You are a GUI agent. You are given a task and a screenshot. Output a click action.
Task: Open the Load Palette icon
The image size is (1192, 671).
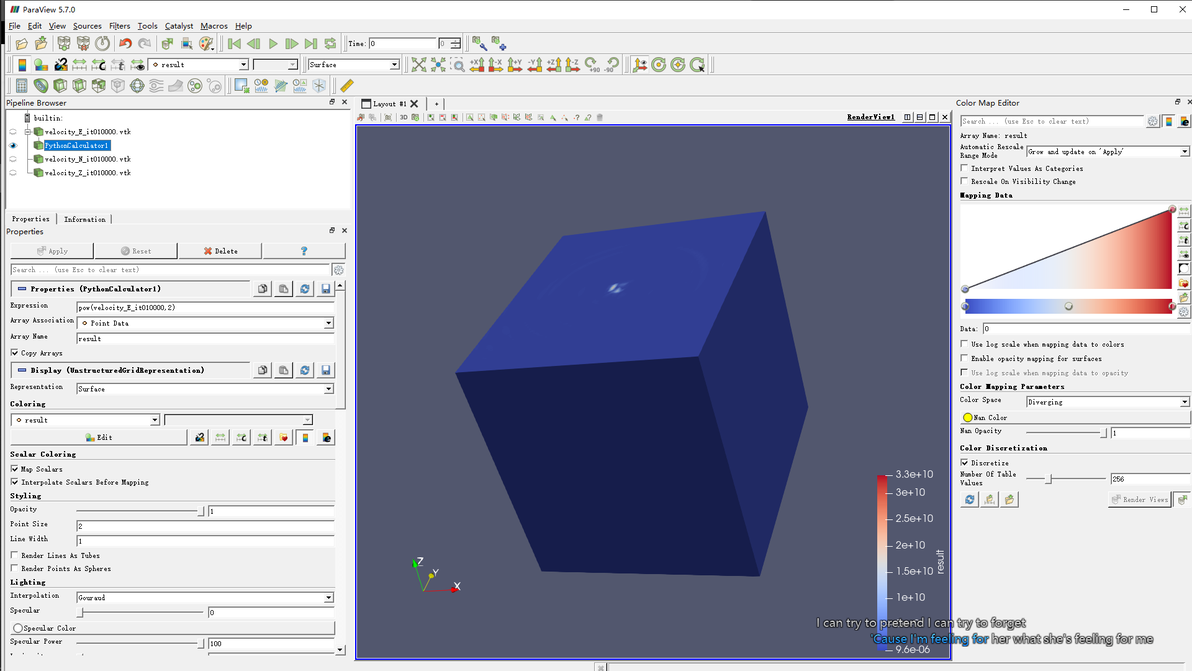(x=207, y=44)
